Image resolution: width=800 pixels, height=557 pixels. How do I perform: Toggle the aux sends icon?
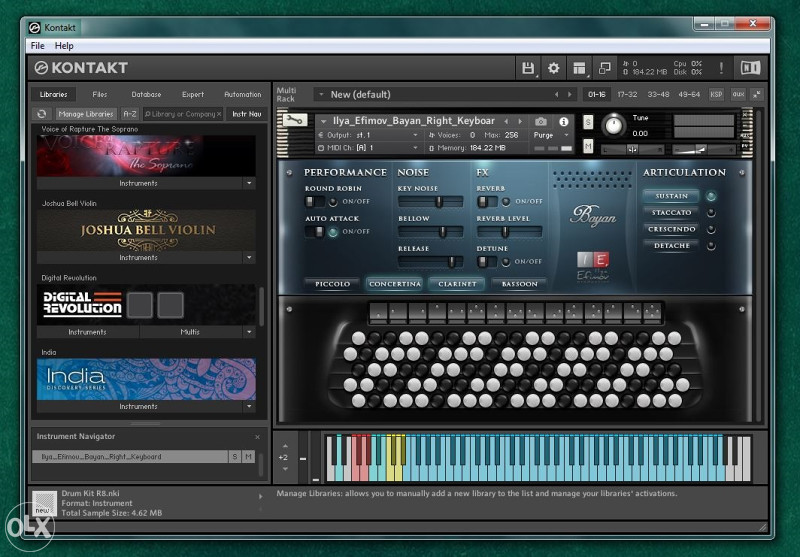(738, 94)
